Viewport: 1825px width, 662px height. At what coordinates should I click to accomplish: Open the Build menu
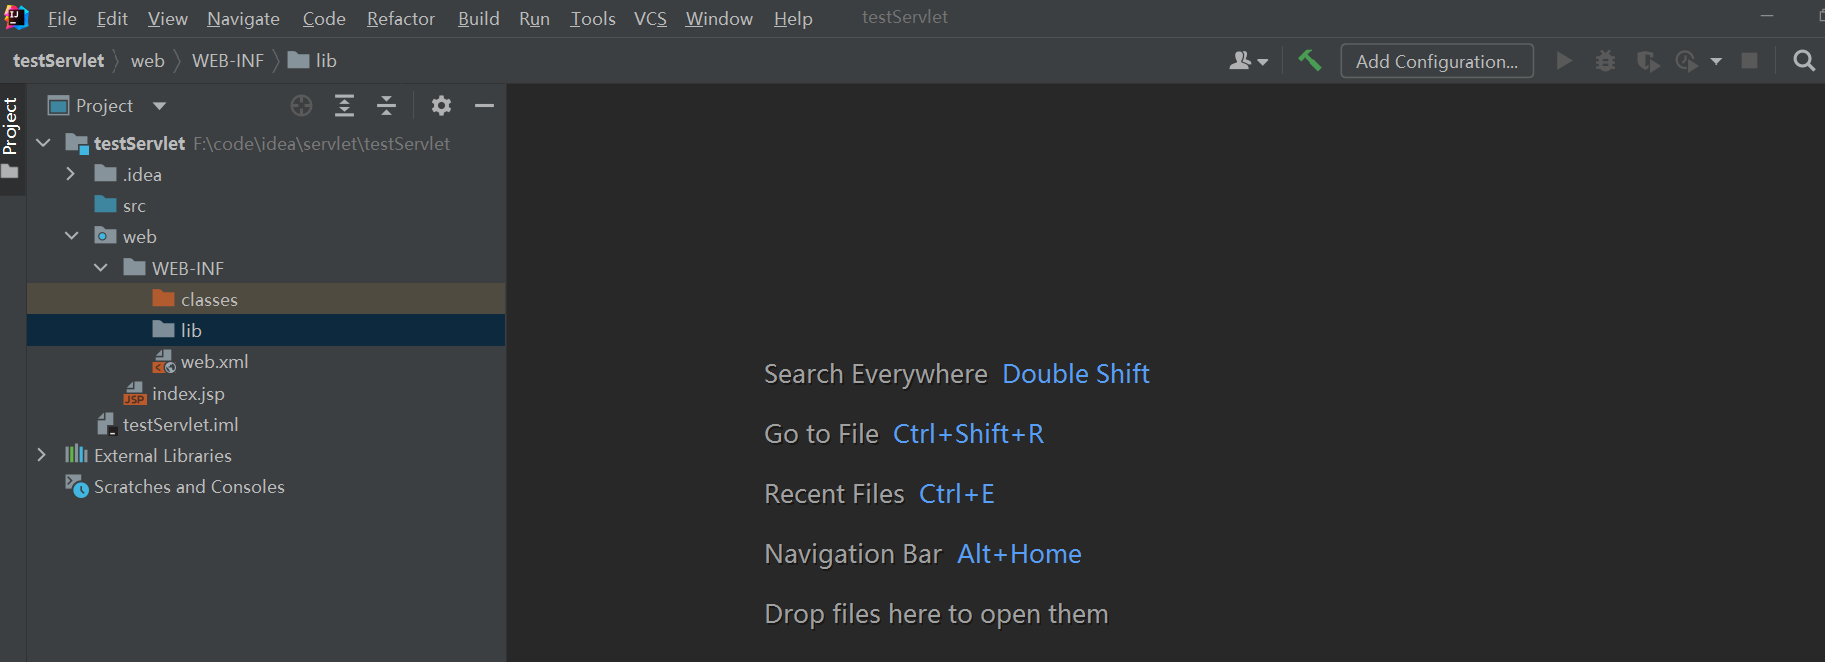(478, 19)
